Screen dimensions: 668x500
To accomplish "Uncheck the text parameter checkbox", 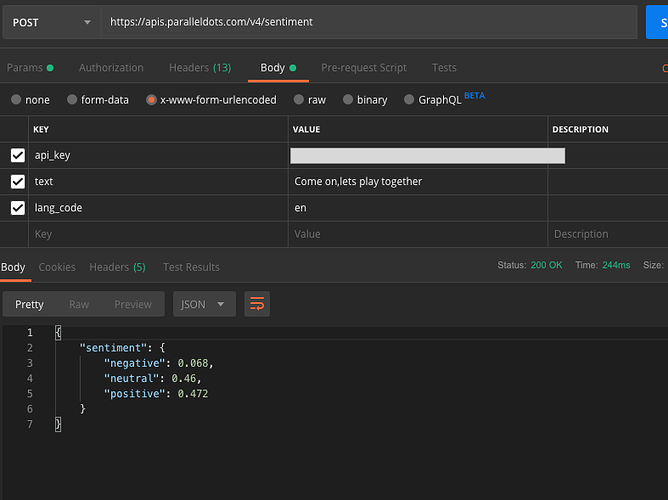I will [17, 182].
